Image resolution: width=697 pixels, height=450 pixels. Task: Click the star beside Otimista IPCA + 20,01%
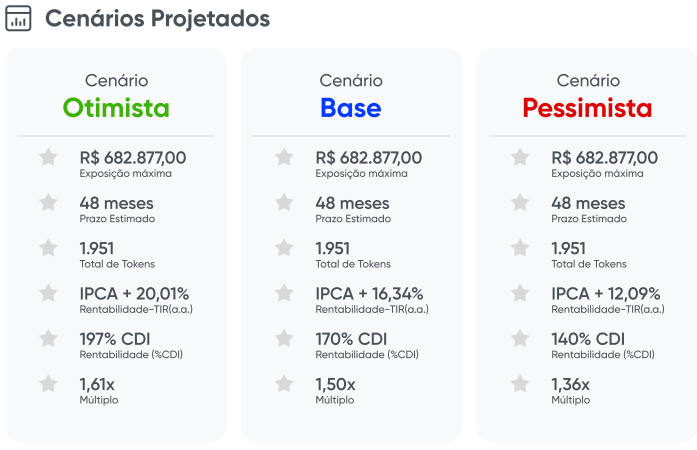[48, 293]
